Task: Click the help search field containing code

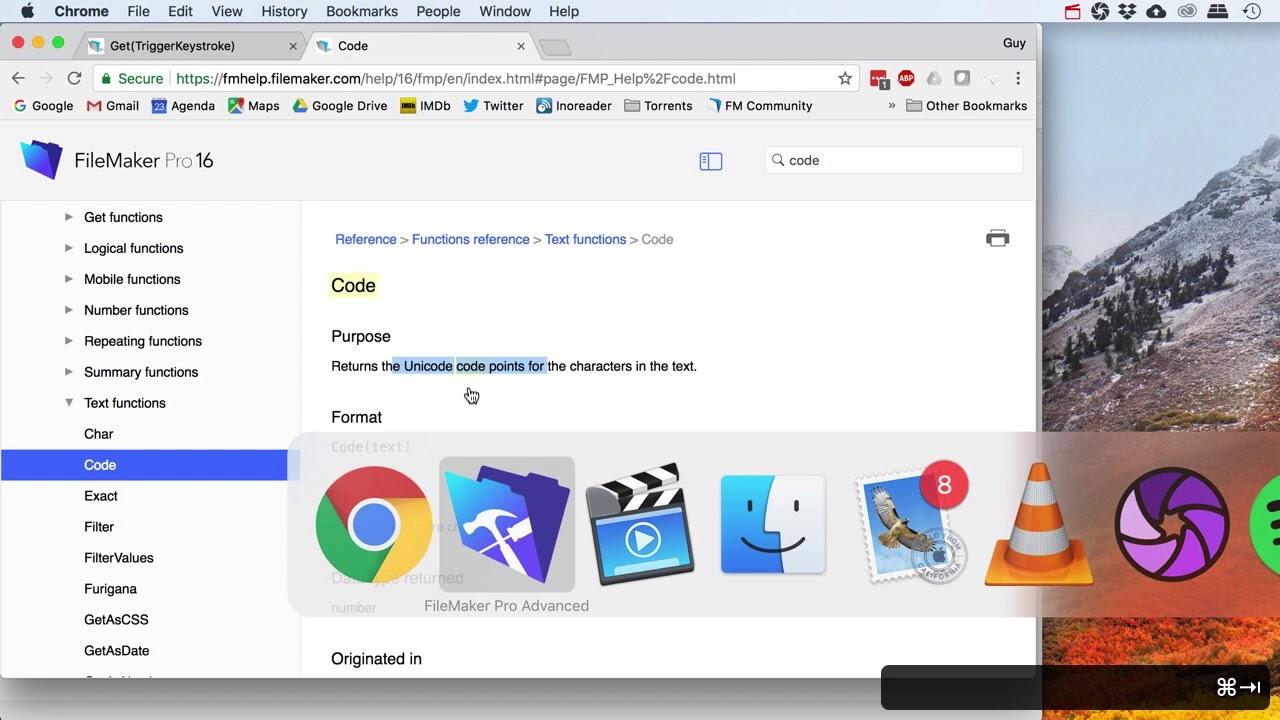Action: pyautogui.click(x=895, y=160)
